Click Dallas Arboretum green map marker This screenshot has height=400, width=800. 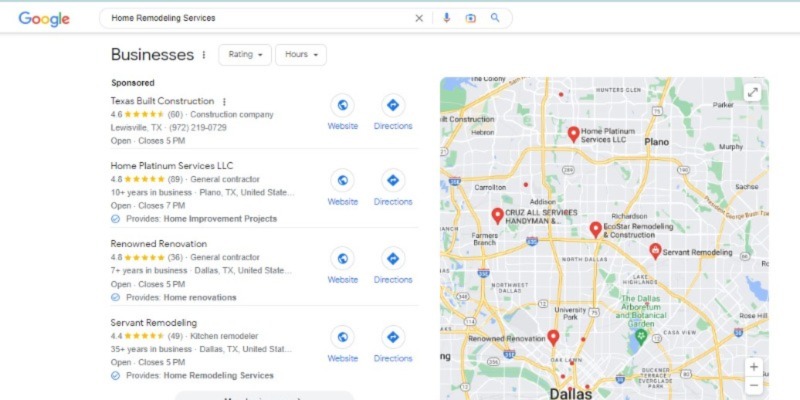pyautogui.click(x=641, y=336)
